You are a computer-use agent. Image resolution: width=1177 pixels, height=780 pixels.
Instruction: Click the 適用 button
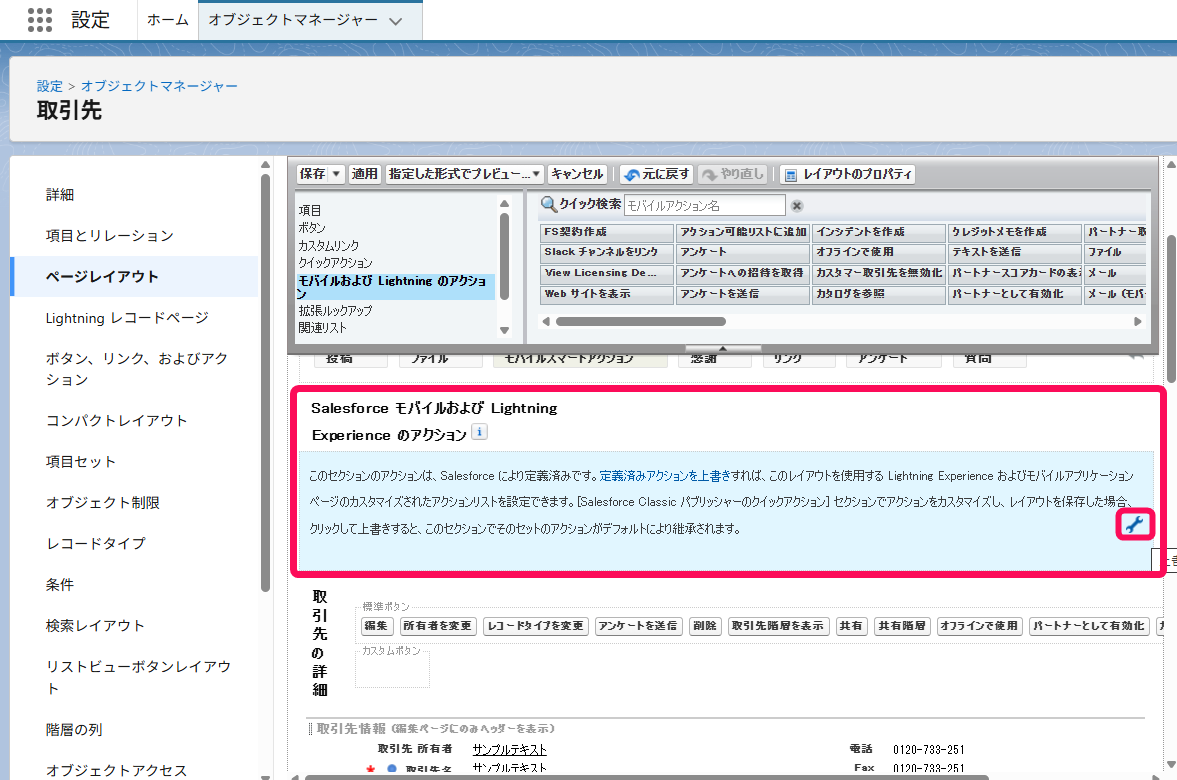(x=365, y=174)
